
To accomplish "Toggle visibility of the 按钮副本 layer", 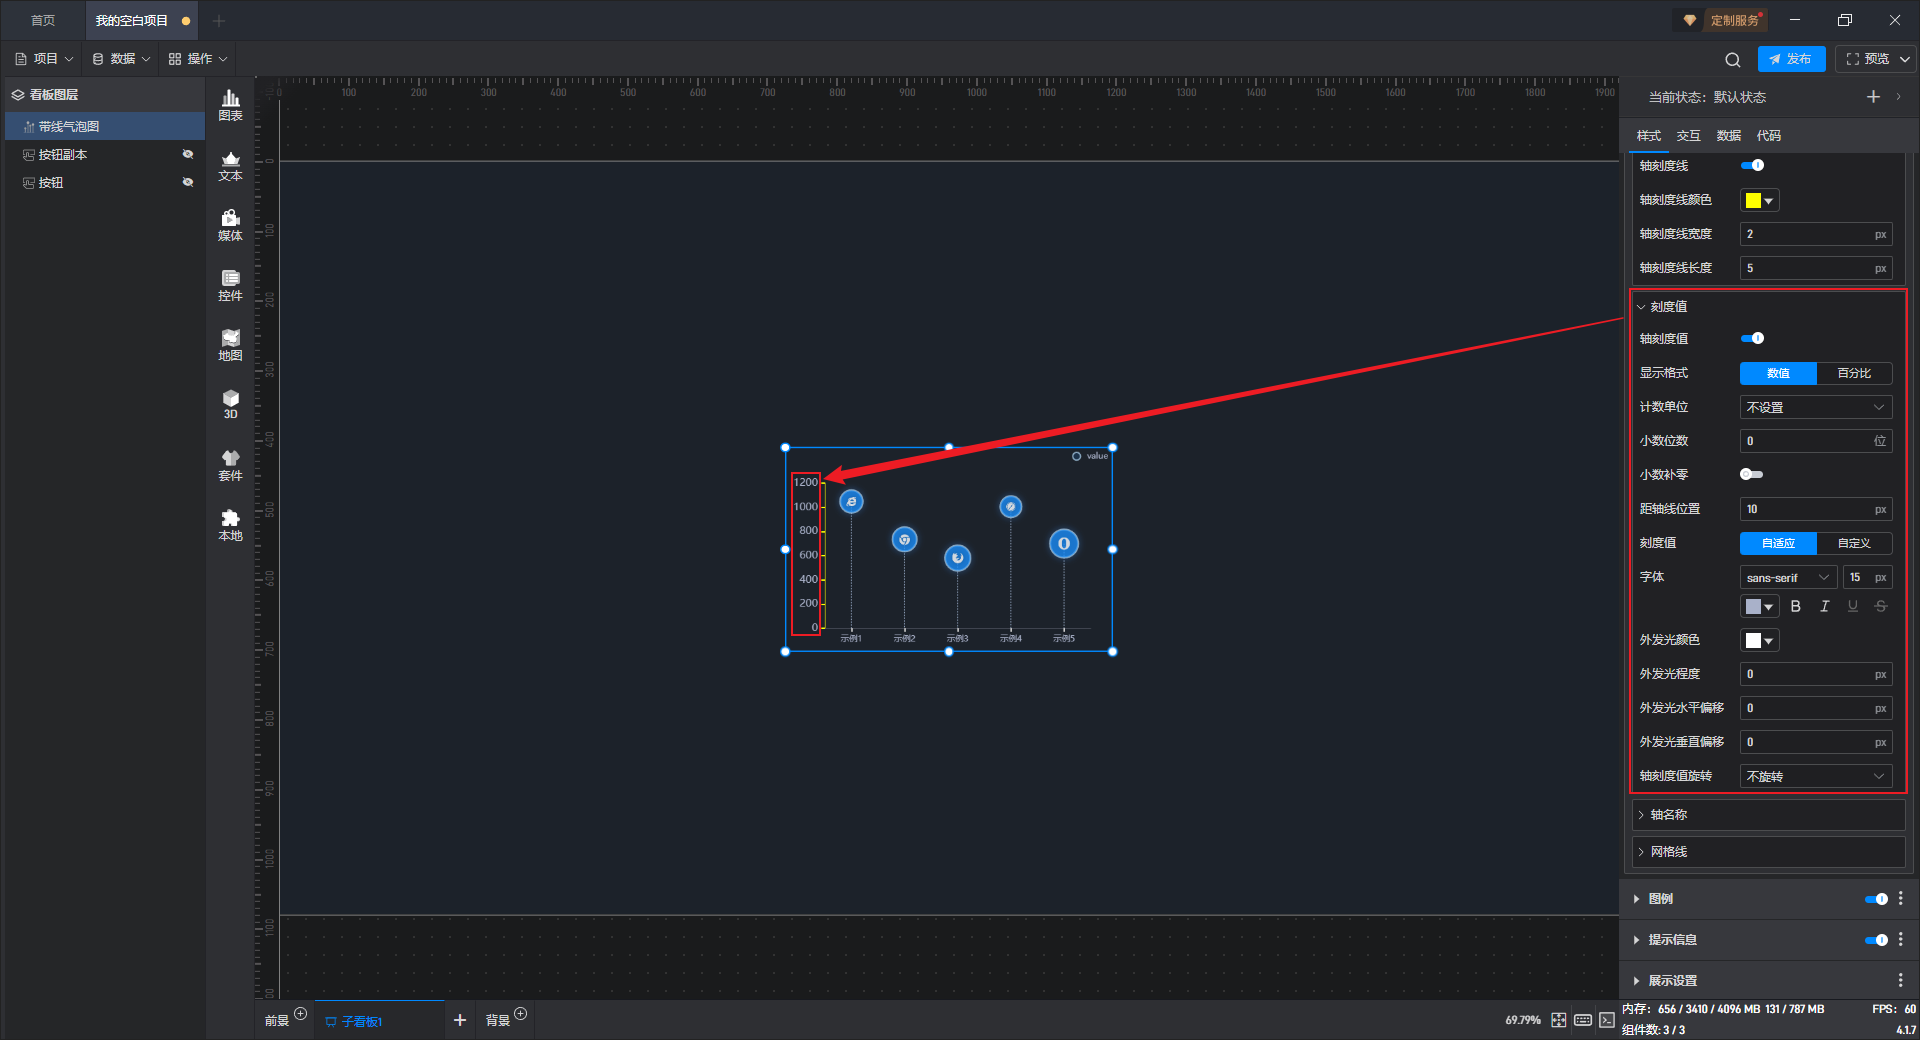I will point(187,155).
